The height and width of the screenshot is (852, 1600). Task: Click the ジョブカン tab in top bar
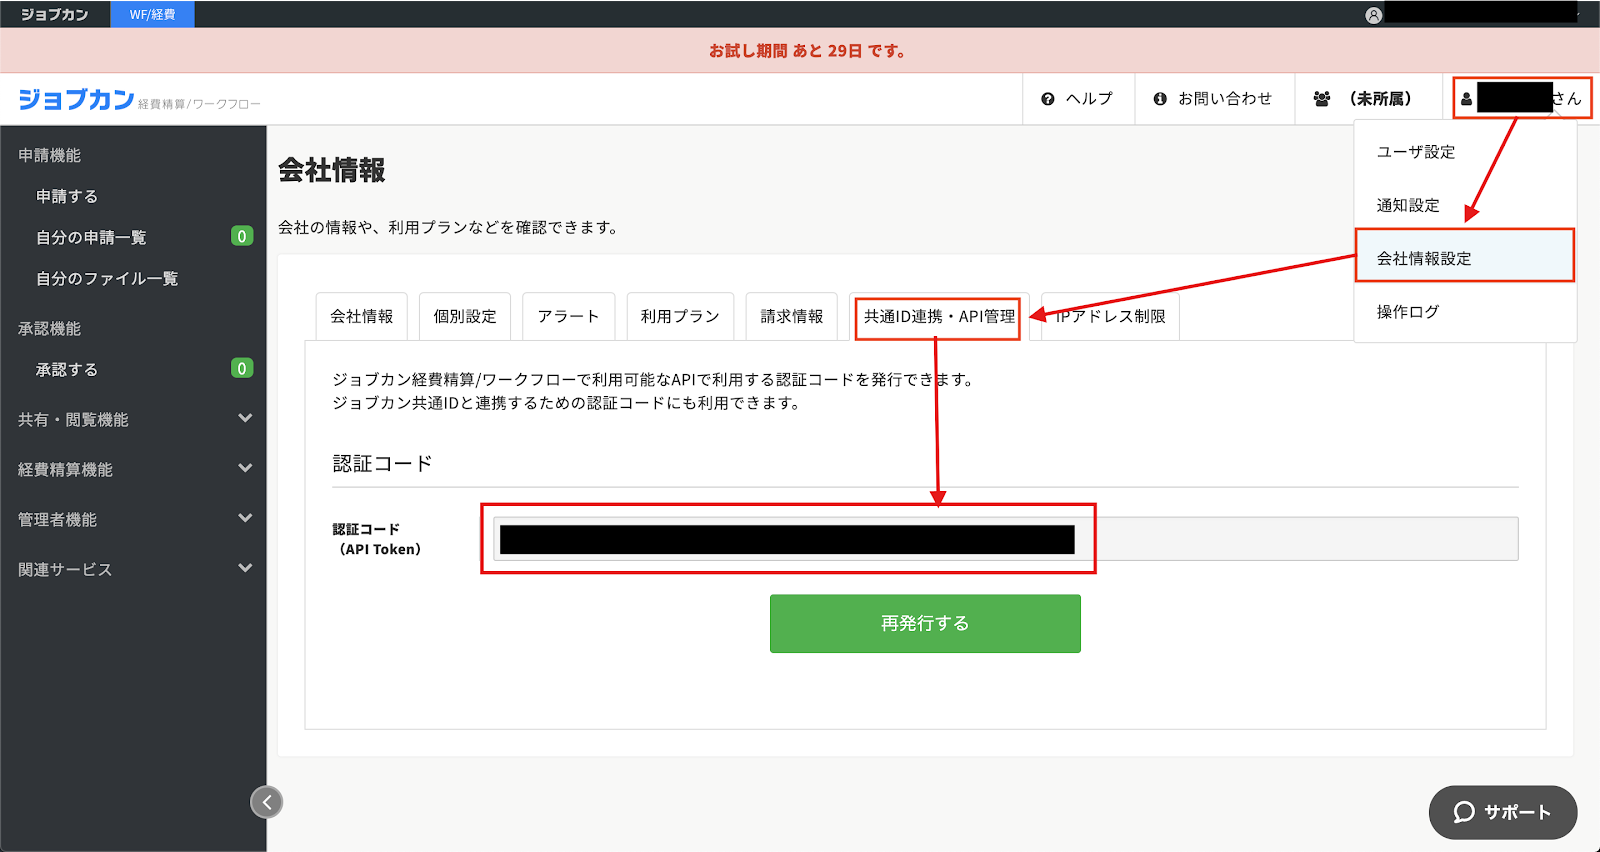pos(55,14)
